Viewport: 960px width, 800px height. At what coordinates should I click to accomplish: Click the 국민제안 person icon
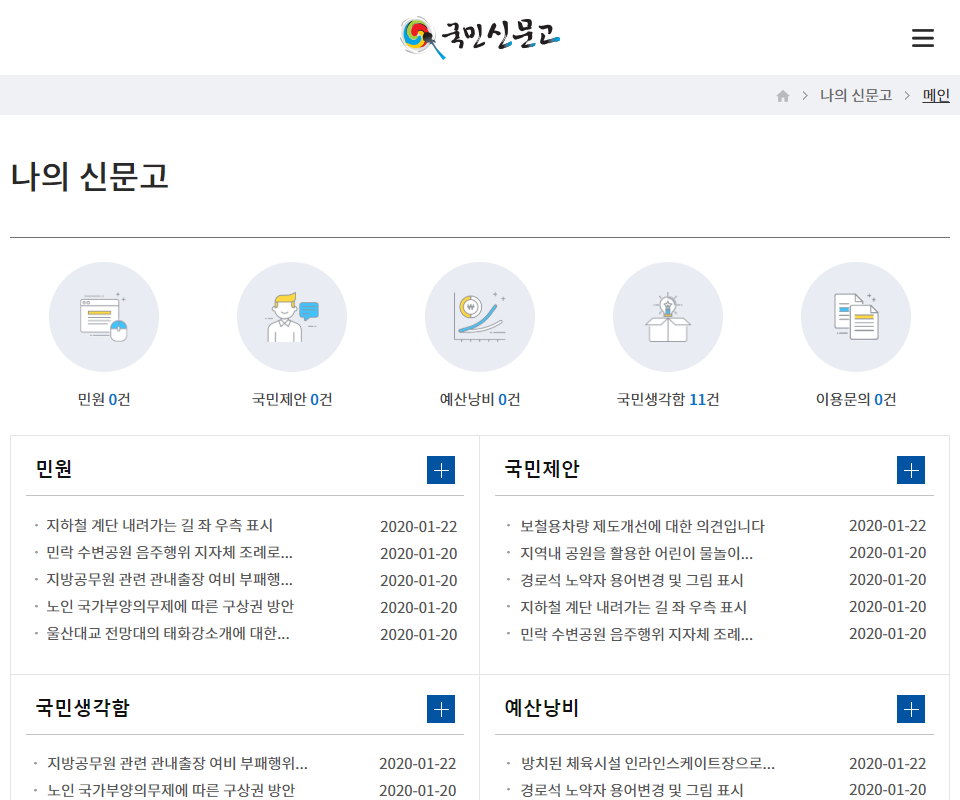(x=292, y=317)
